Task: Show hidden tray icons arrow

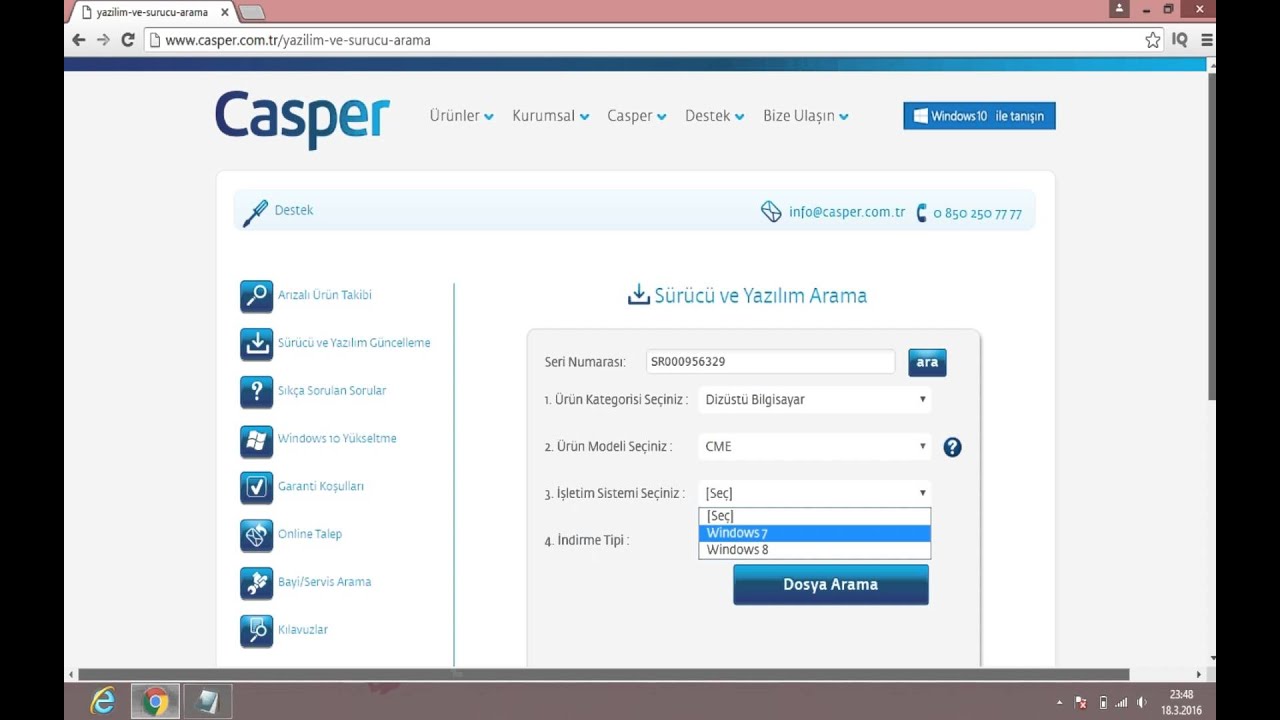Action: [1059, 702]
